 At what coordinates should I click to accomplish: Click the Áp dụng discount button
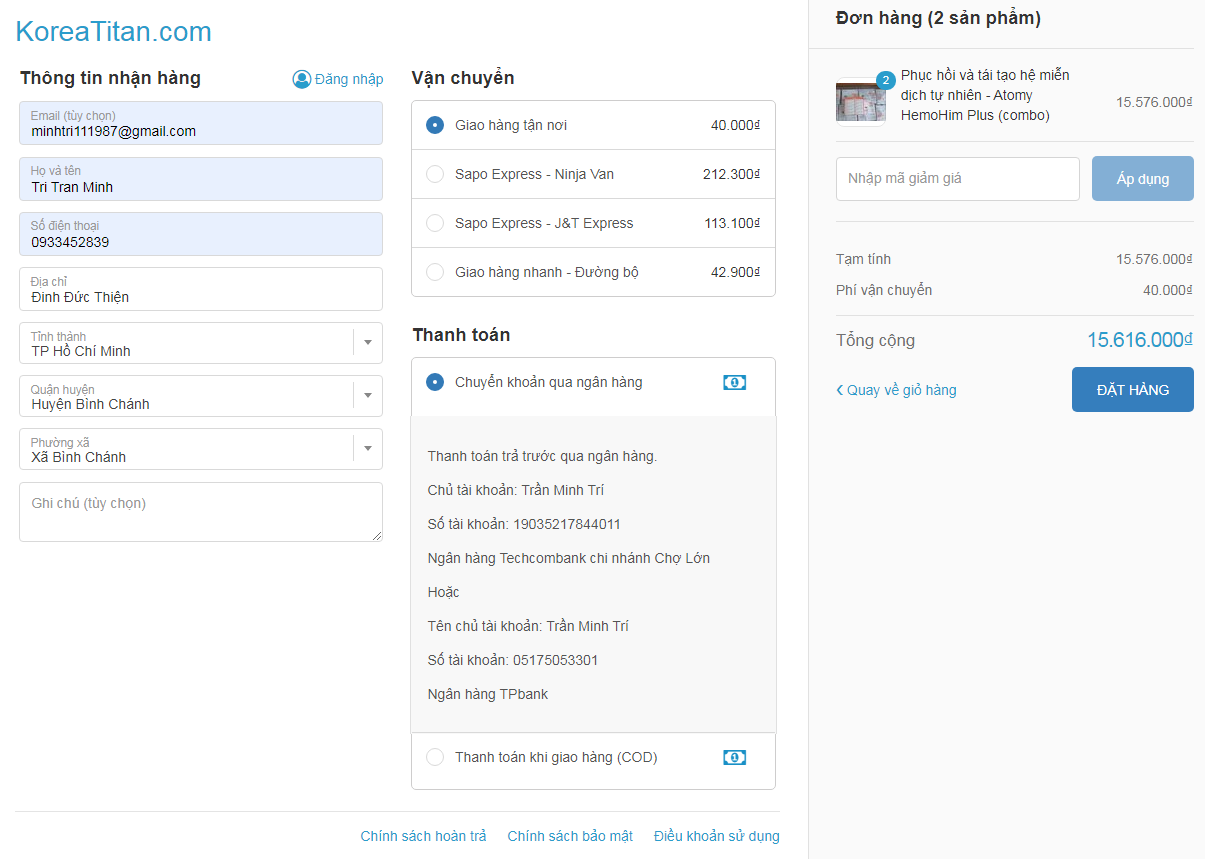pyautogui.click(x=1142, y=179)
